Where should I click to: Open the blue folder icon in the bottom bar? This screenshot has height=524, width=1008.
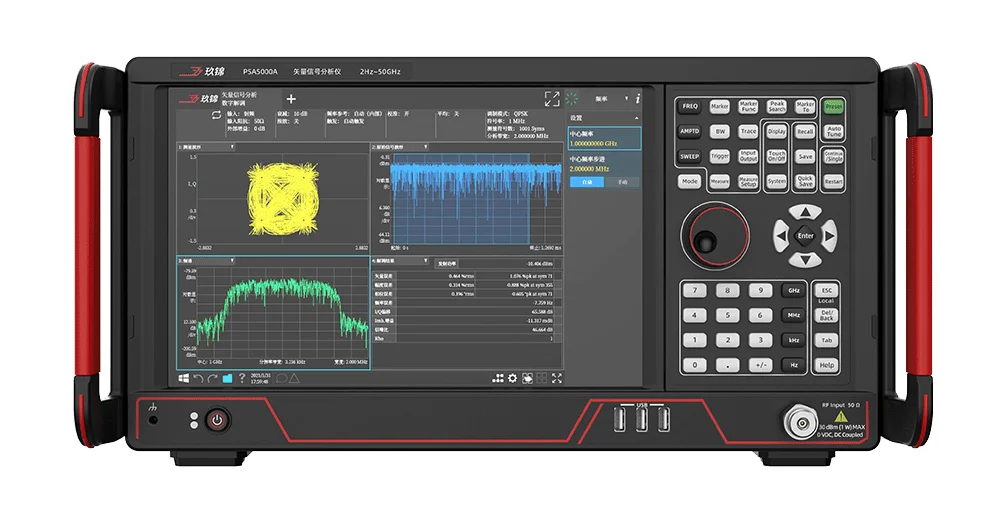(x=227, y=378)
